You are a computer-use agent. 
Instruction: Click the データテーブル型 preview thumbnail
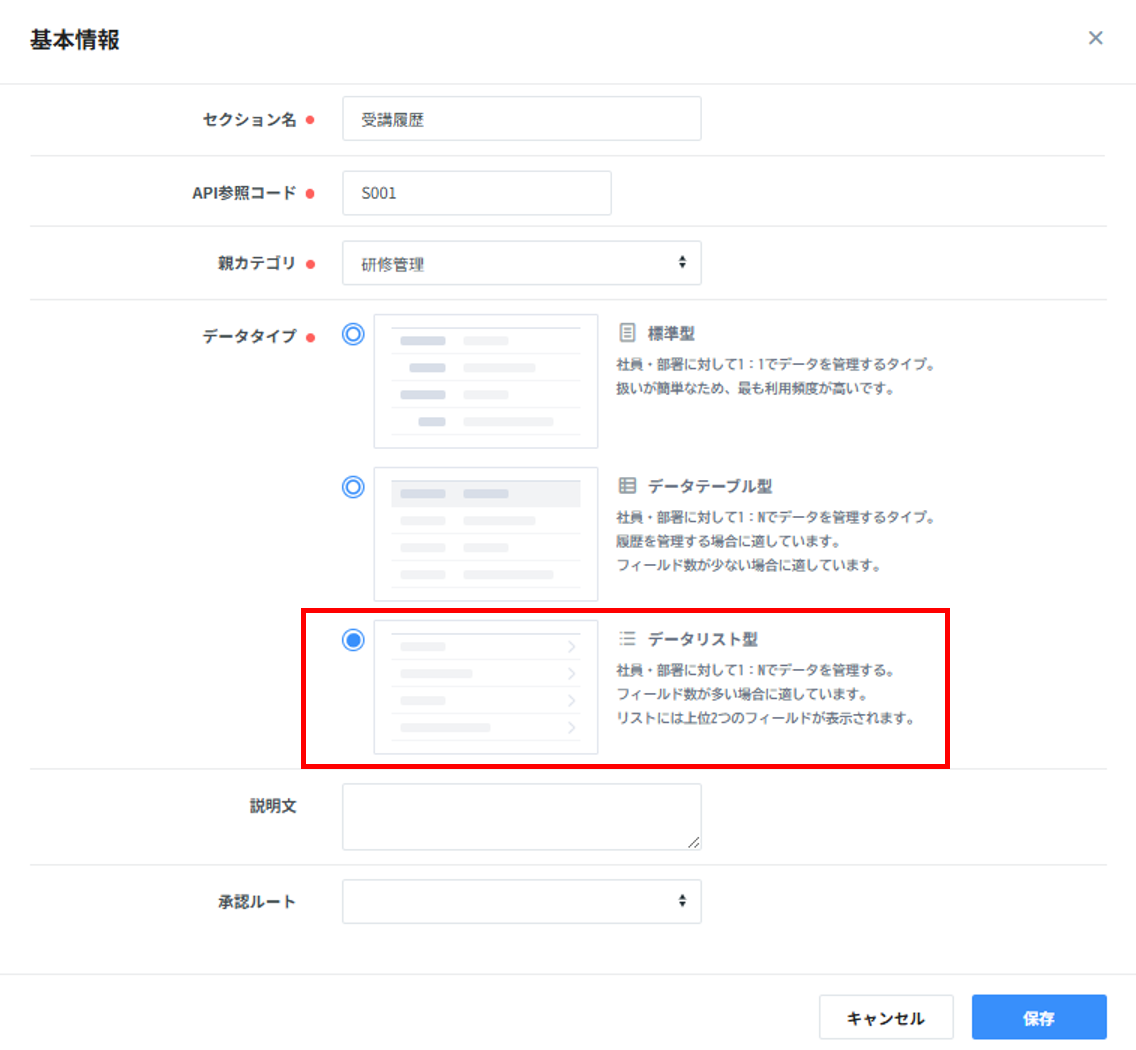click(x=485, y=534)
